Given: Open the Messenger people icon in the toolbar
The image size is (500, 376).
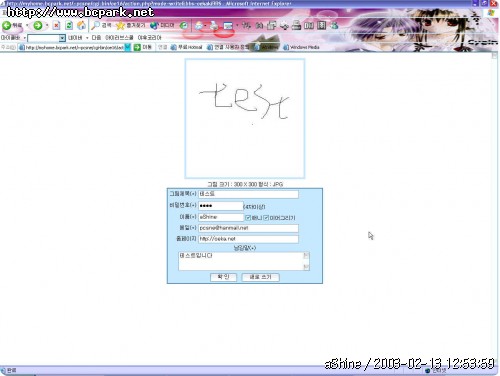Looking at the screenshot, I should point(334,25).
